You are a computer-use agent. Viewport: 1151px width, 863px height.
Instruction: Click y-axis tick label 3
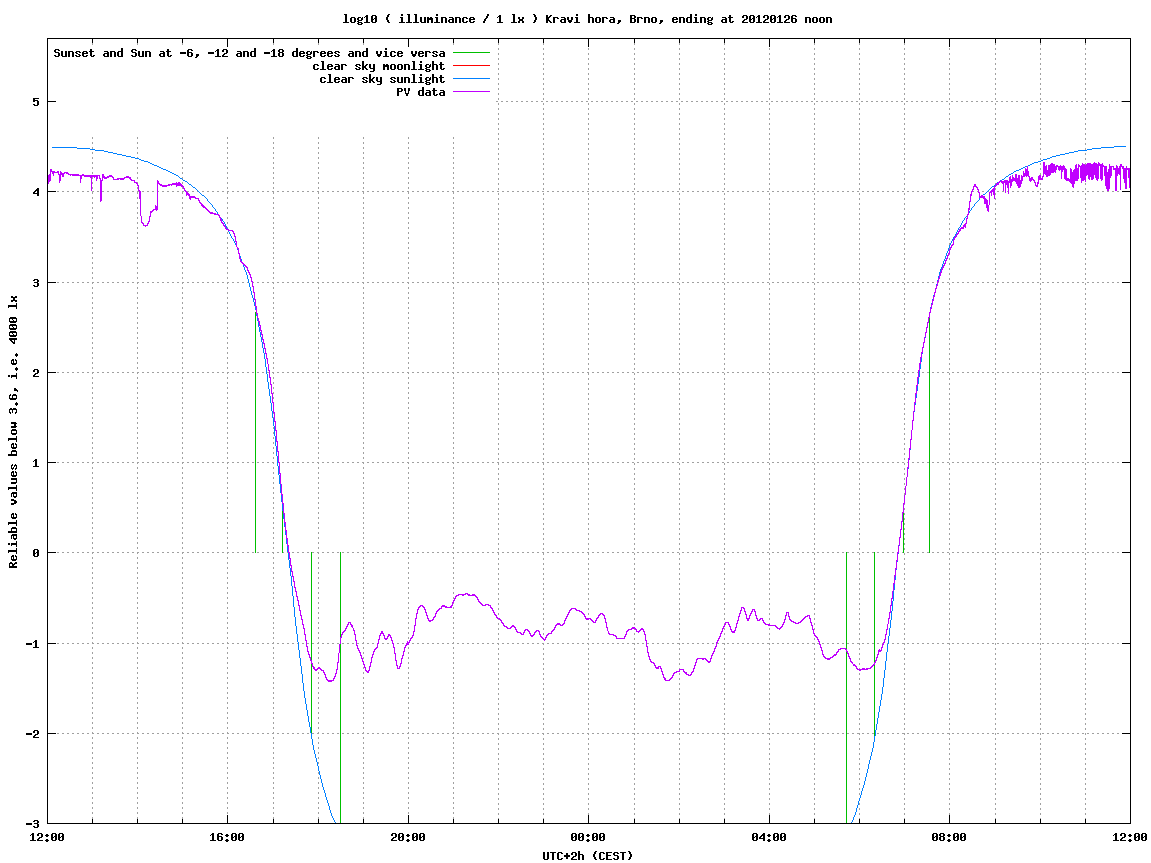[35, 283]
